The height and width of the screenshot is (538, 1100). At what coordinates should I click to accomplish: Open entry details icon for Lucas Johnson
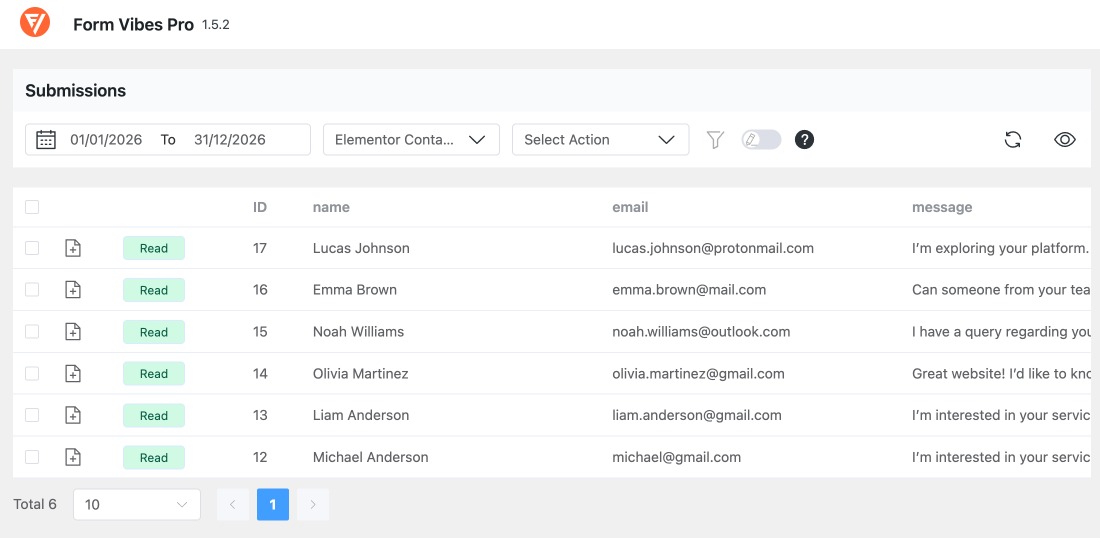73,248
